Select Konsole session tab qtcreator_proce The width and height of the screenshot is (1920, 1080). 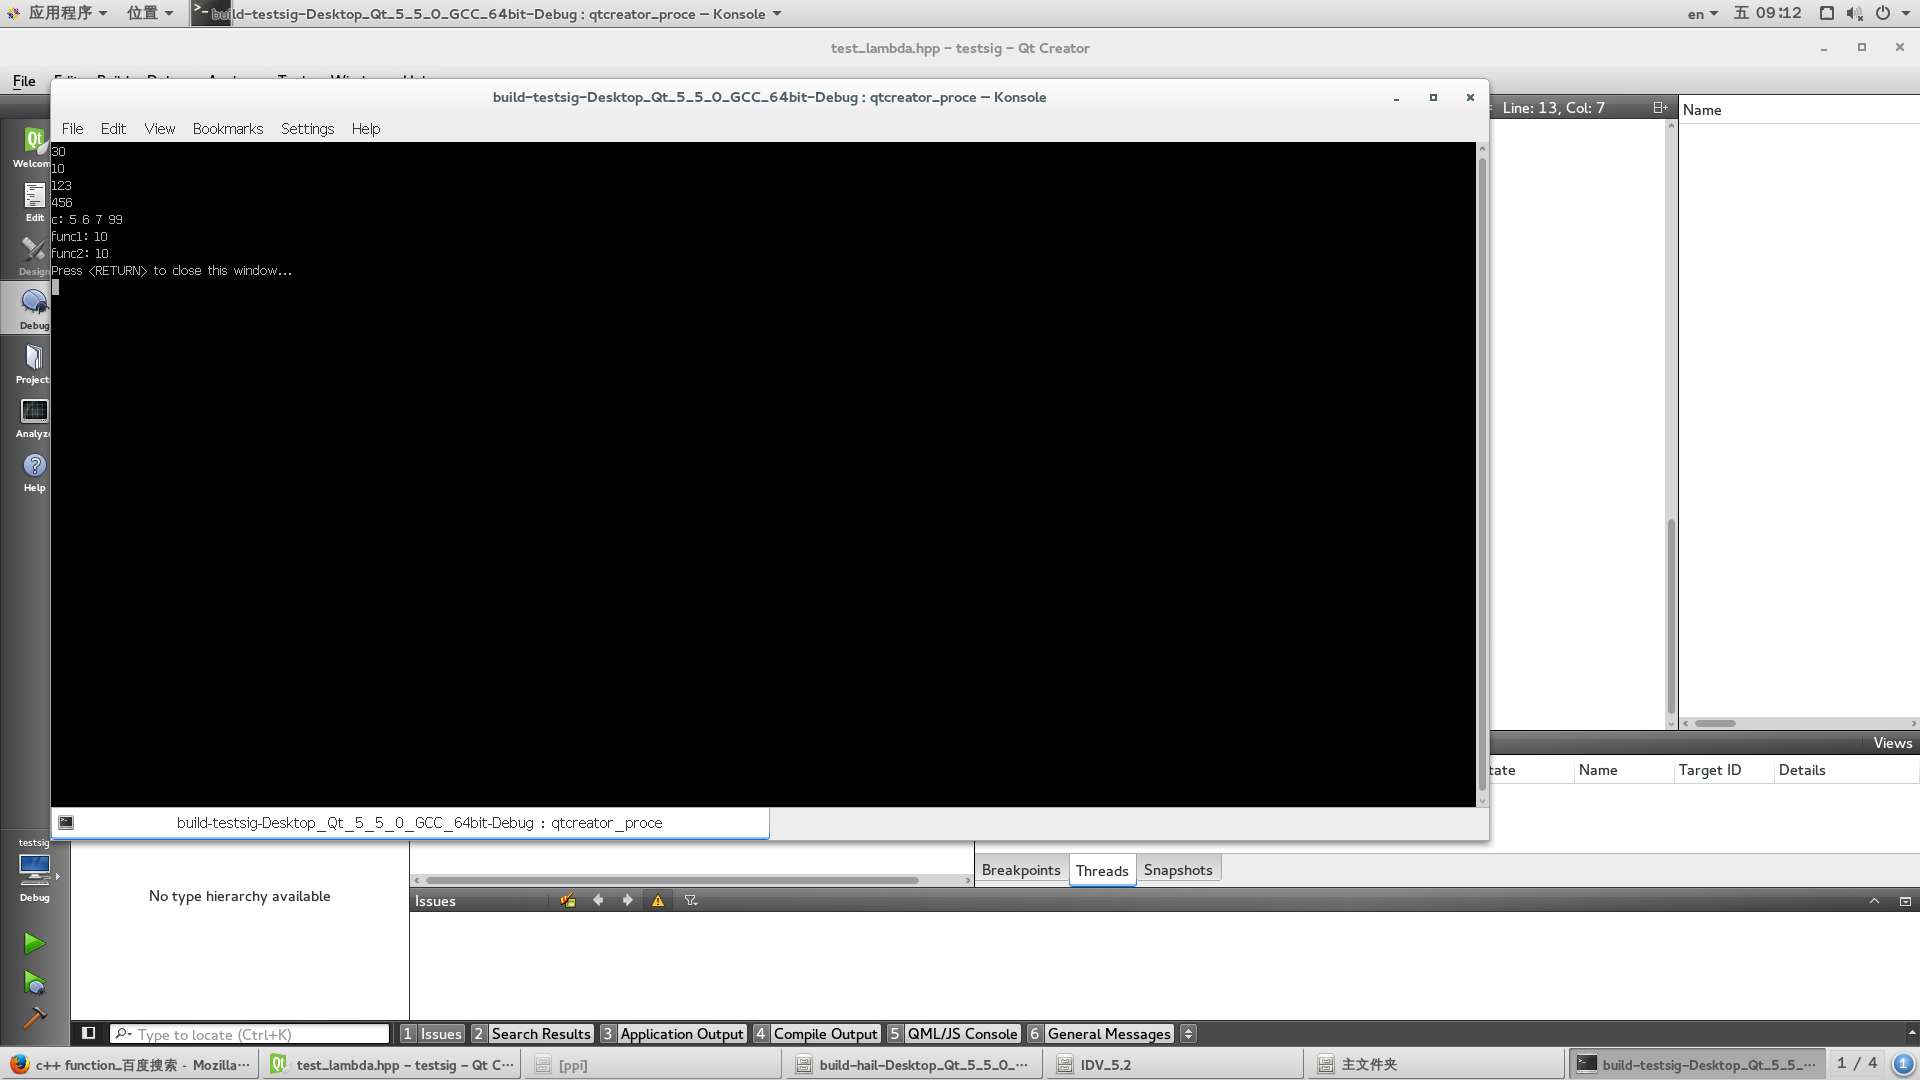click(x=410, y=823)
